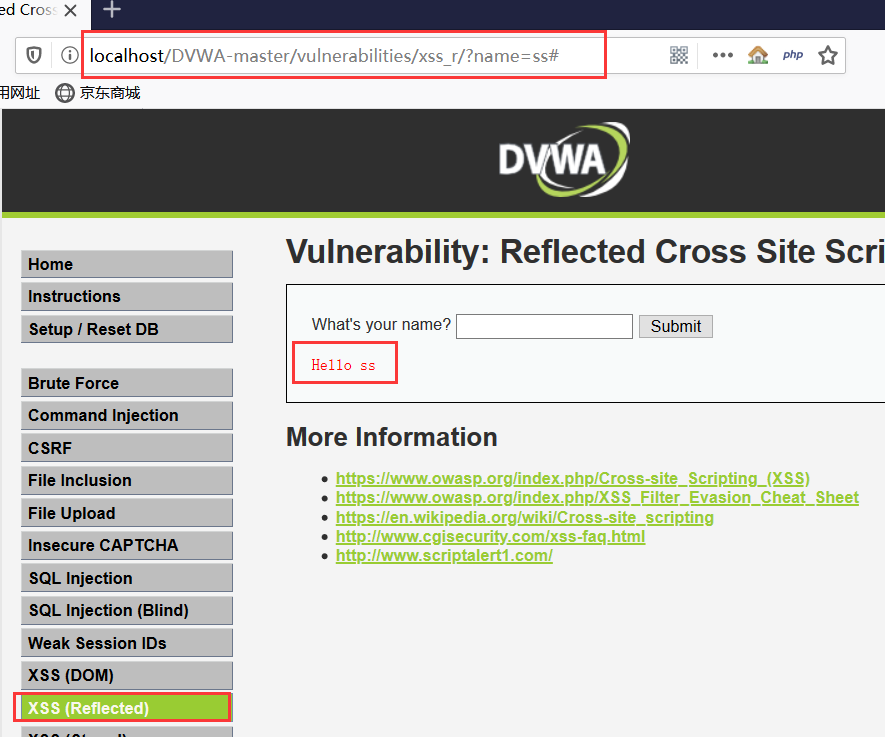Screen dimensions: 885x737
Task: Open a new browser tab
Action: click(112, 10)
